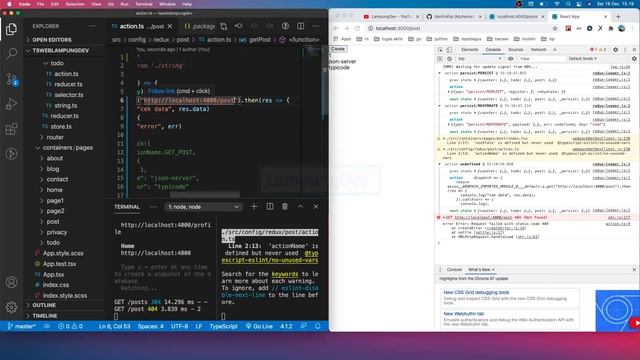Open the Selection menu in menu bar
The height and width of the screenshot is (360, 640).
[x=75, y=4]
